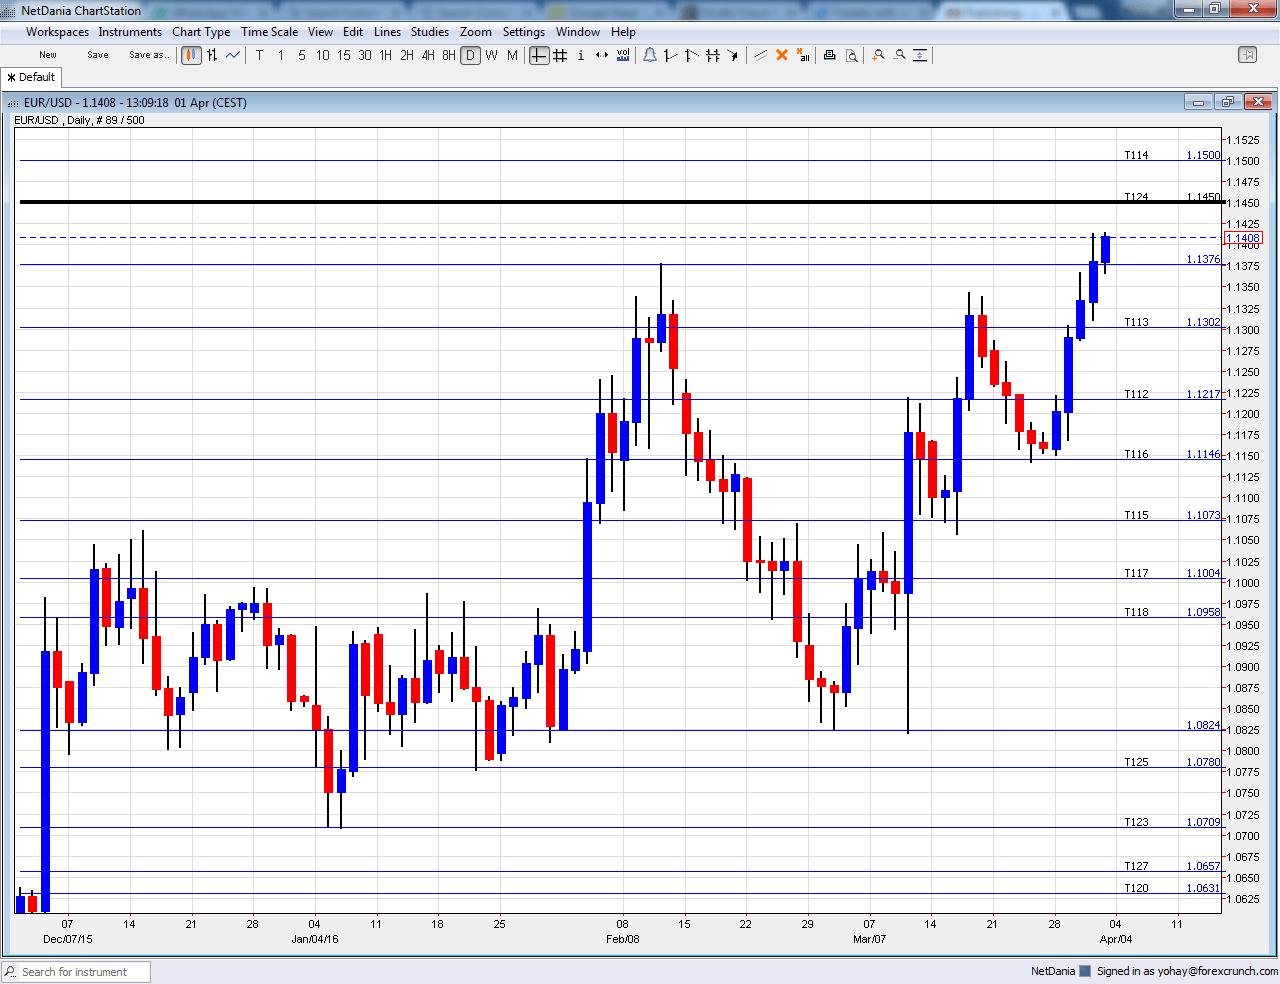Click the Save as.. button
Image resolution: width=1280 pixels, height=984 pixels.
[149, 55]
